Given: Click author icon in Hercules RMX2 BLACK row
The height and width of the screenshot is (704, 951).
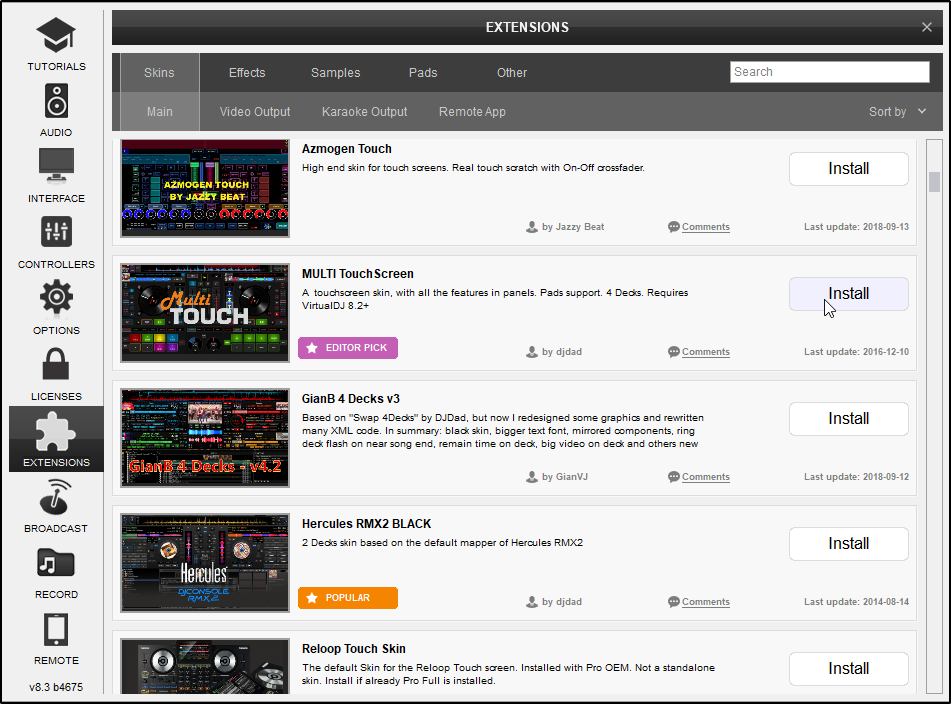Looking at the screenshot, I should (x=532, y=602).
